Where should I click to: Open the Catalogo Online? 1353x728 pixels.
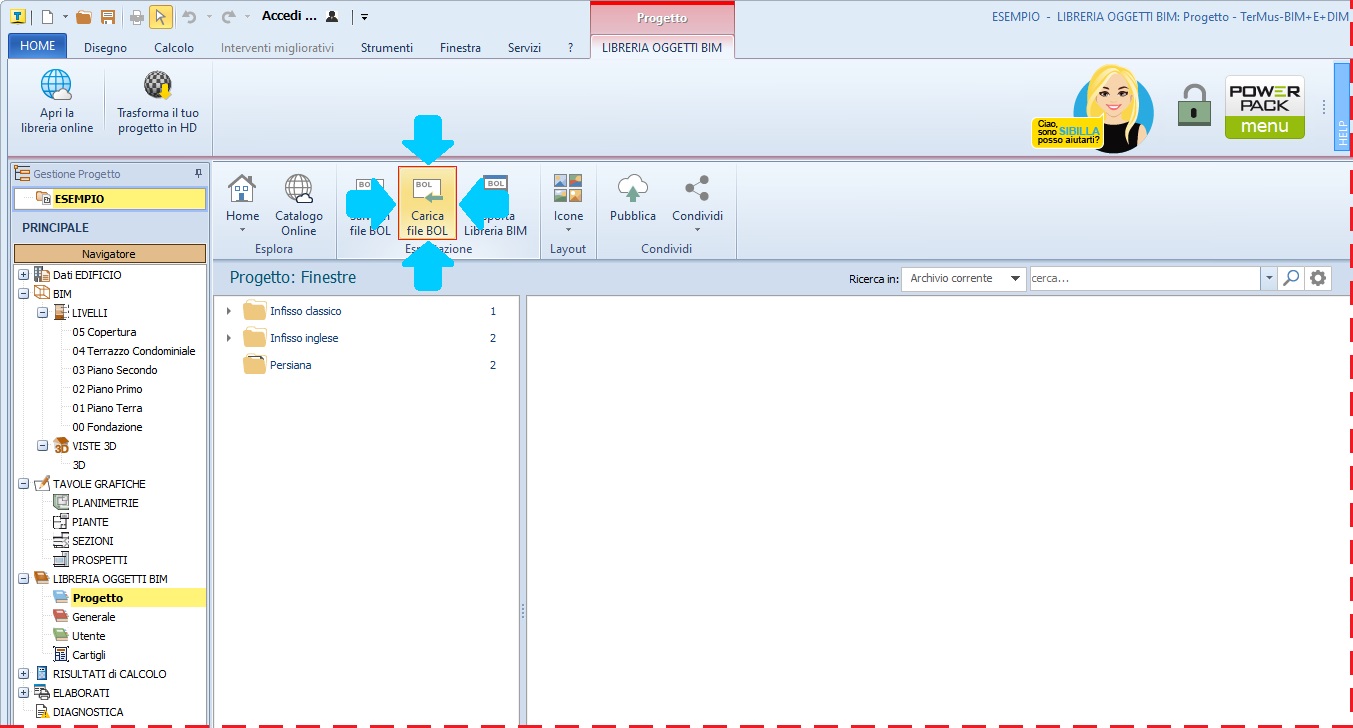coord(298,203)
